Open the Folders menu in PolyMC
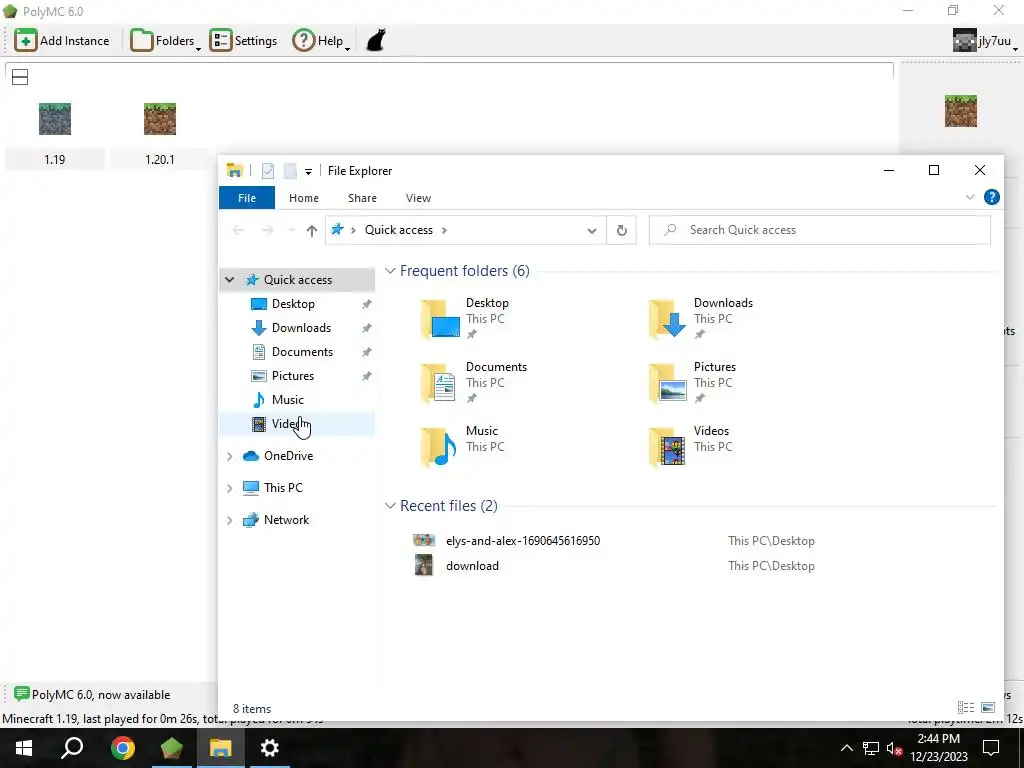The width and height of the screenshot is (1024, 768). (x=165, y=40)
